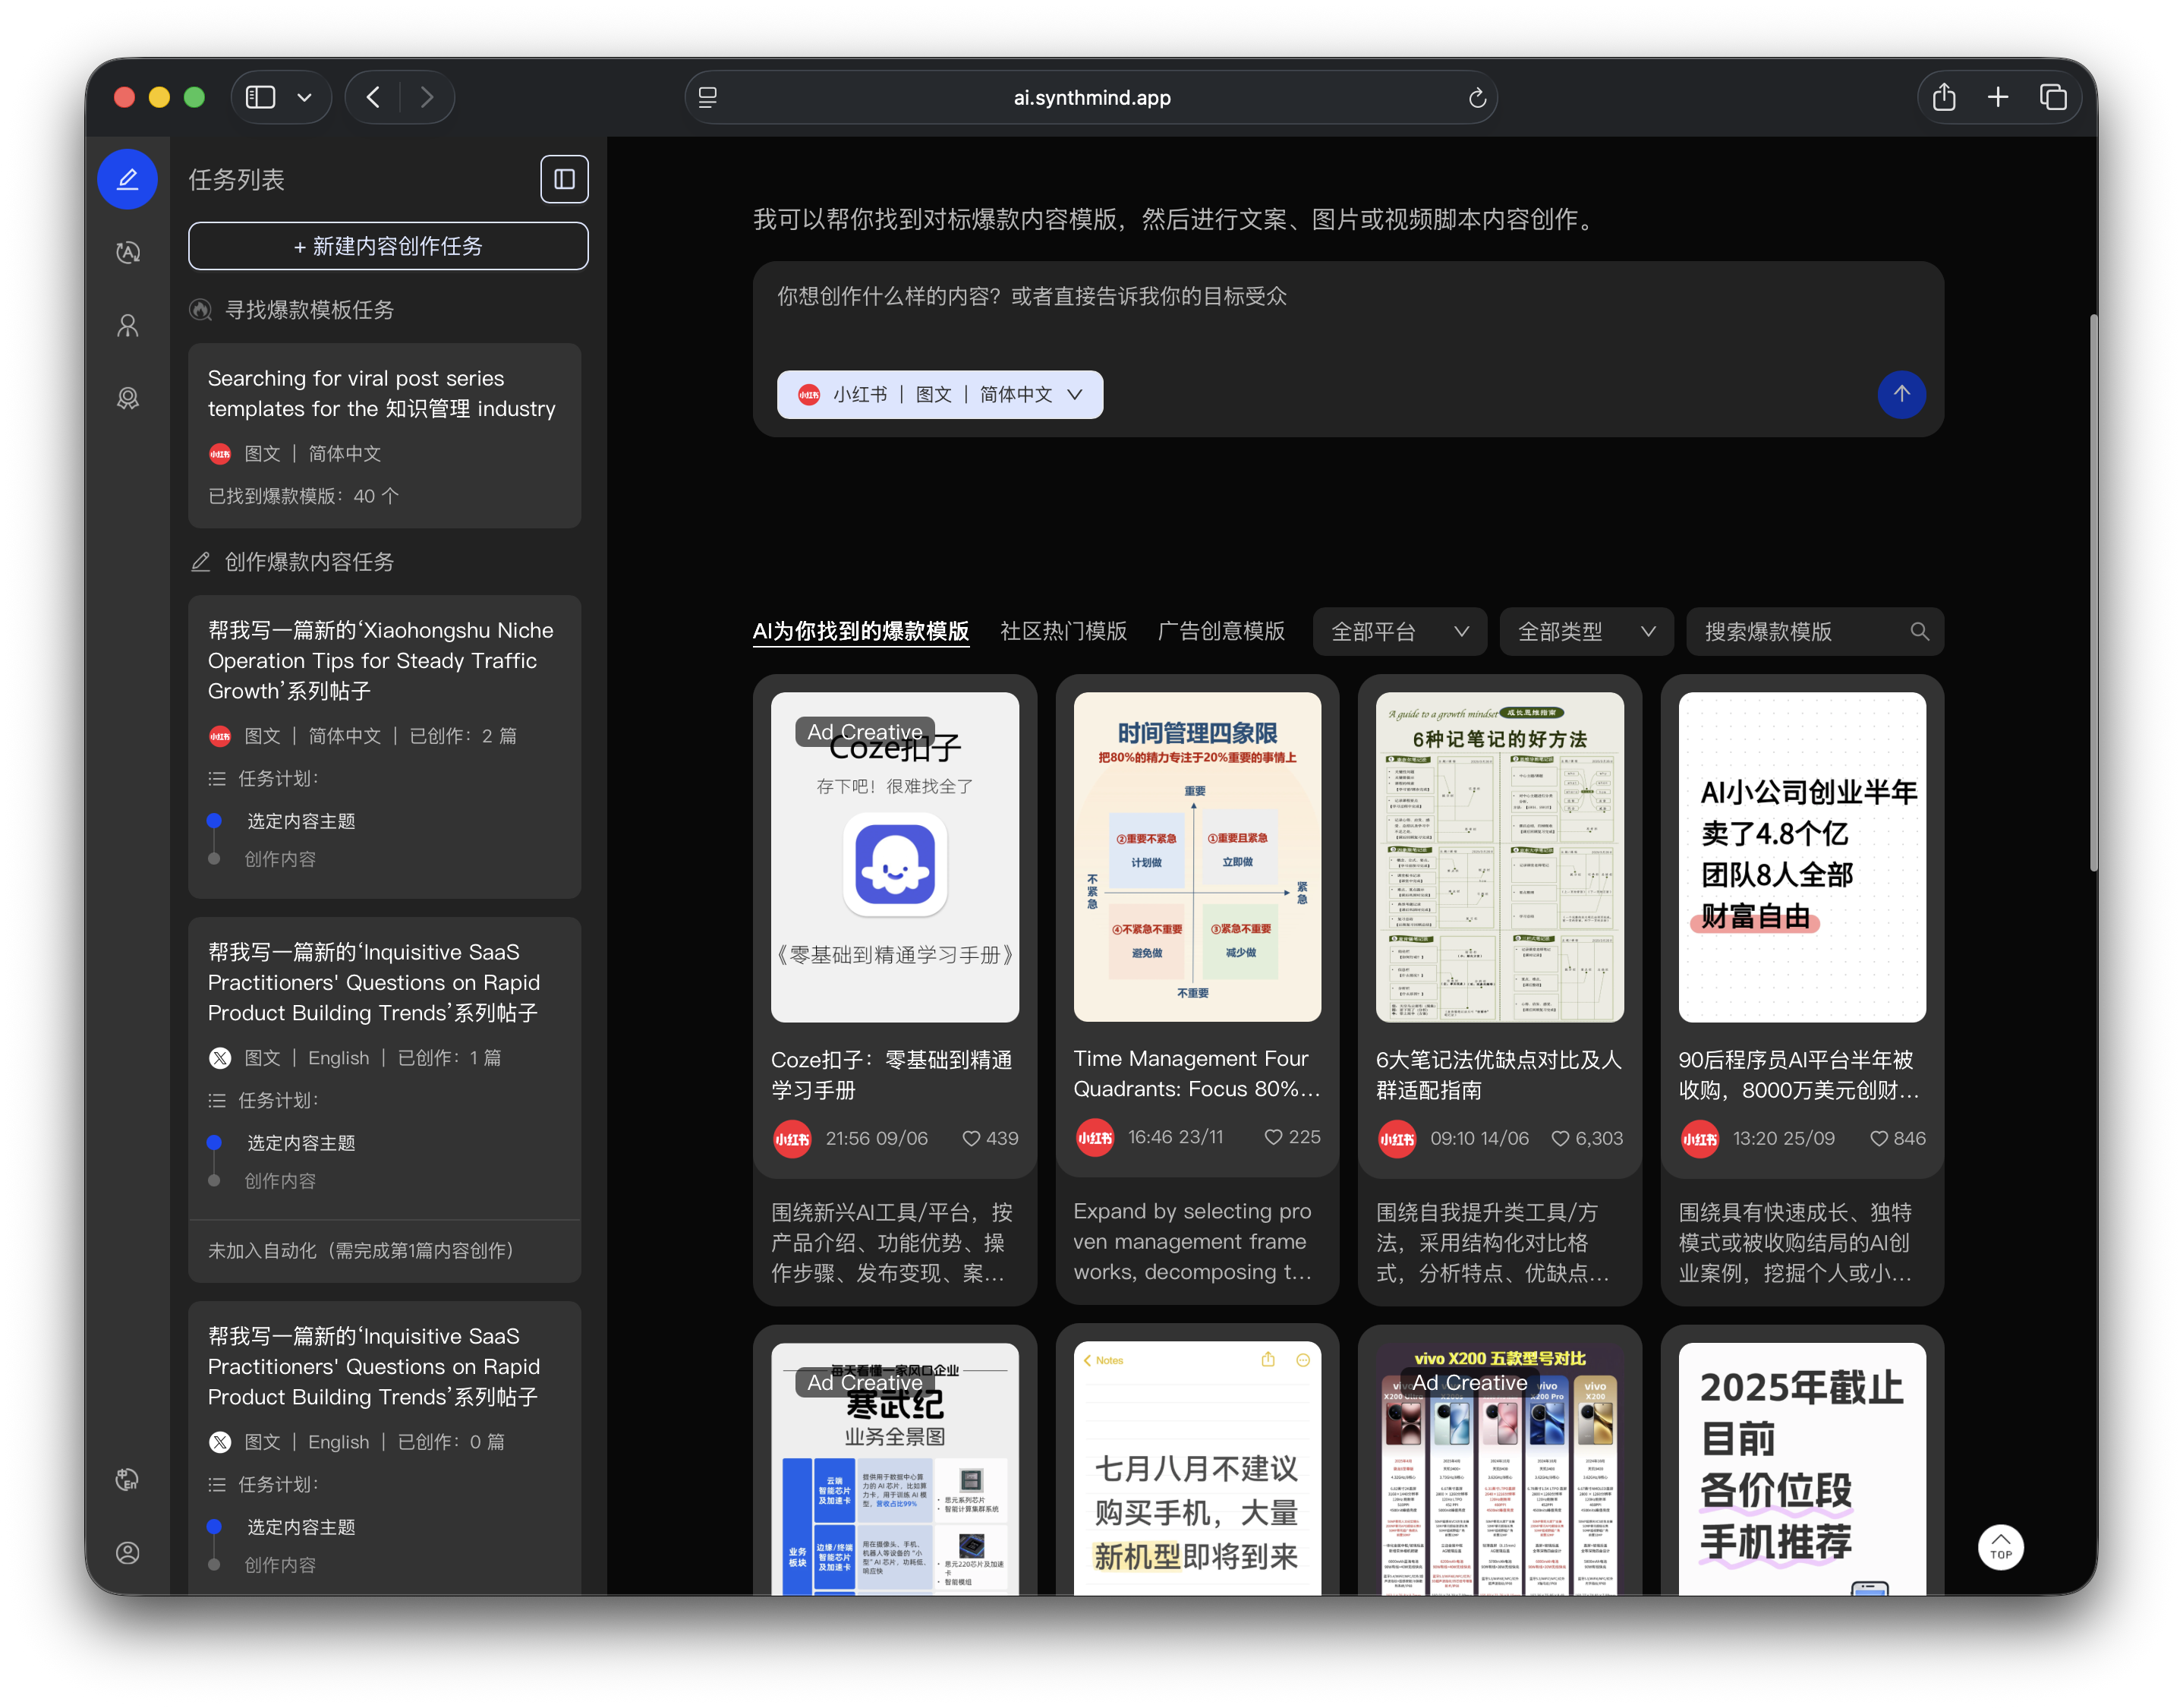Click heart icon showing 846 likes
The image size is (2183, 1708).
coord(1878,1138)
